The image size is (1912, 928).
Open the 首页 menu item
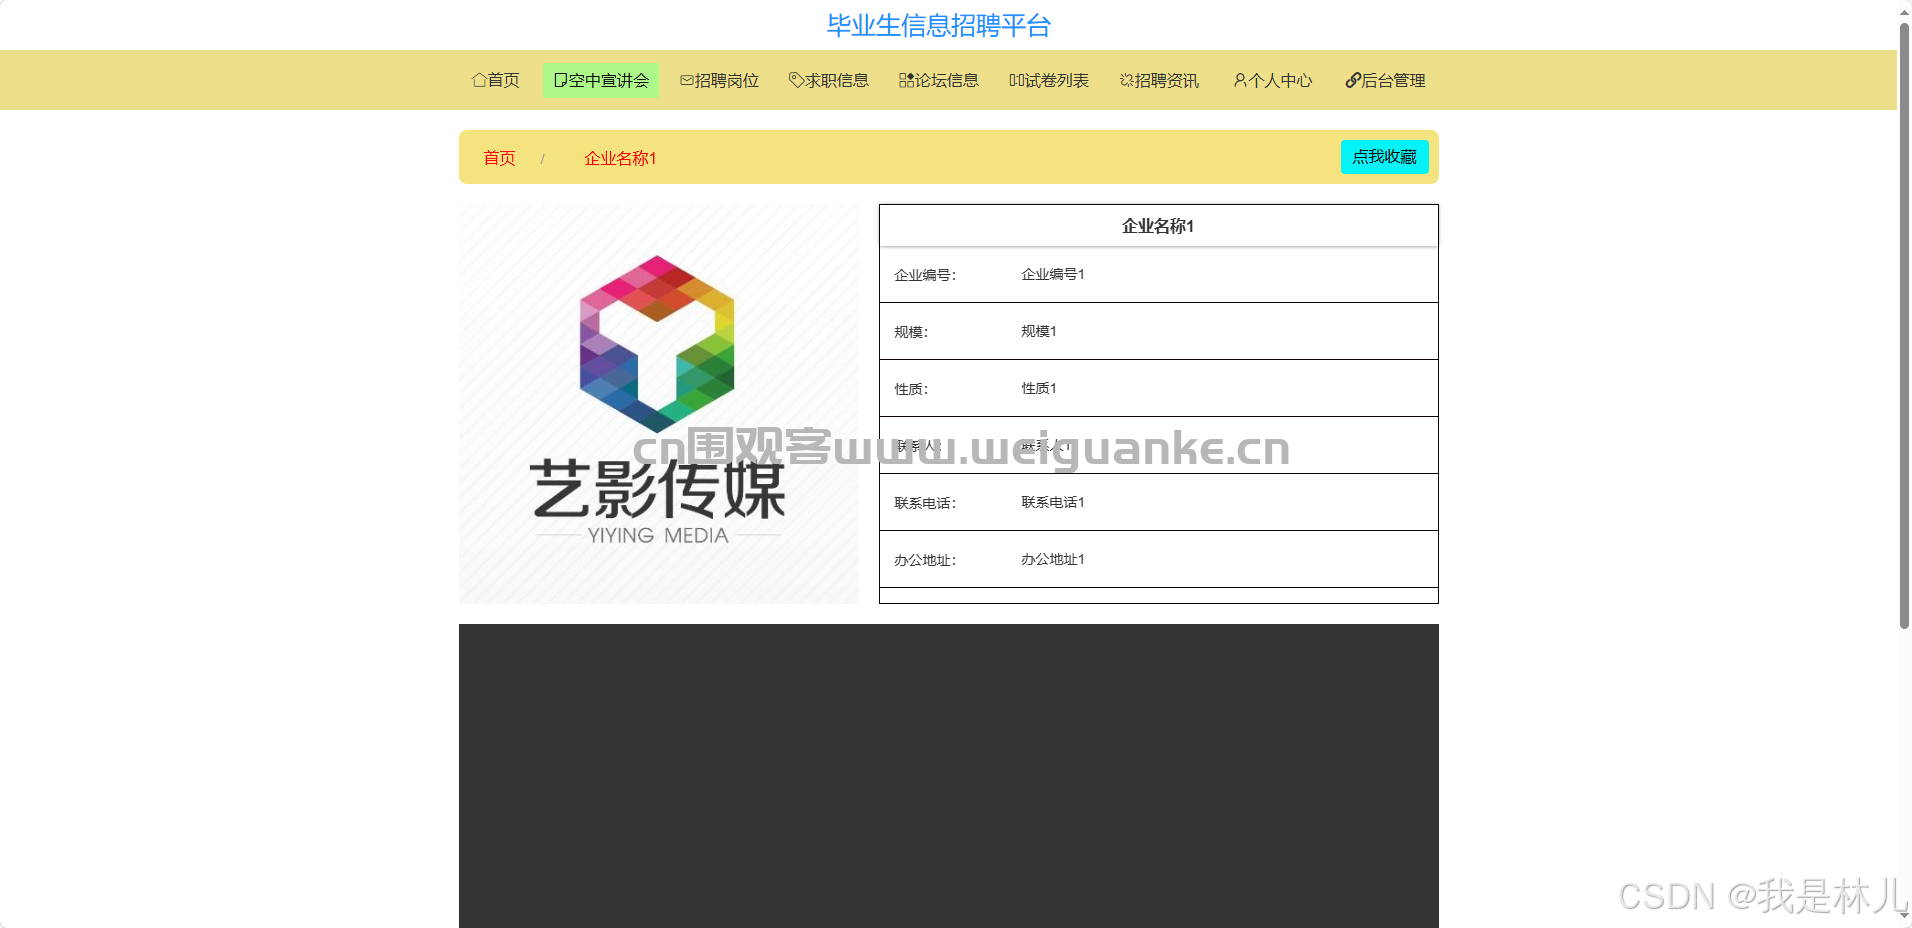pos(496,80)
